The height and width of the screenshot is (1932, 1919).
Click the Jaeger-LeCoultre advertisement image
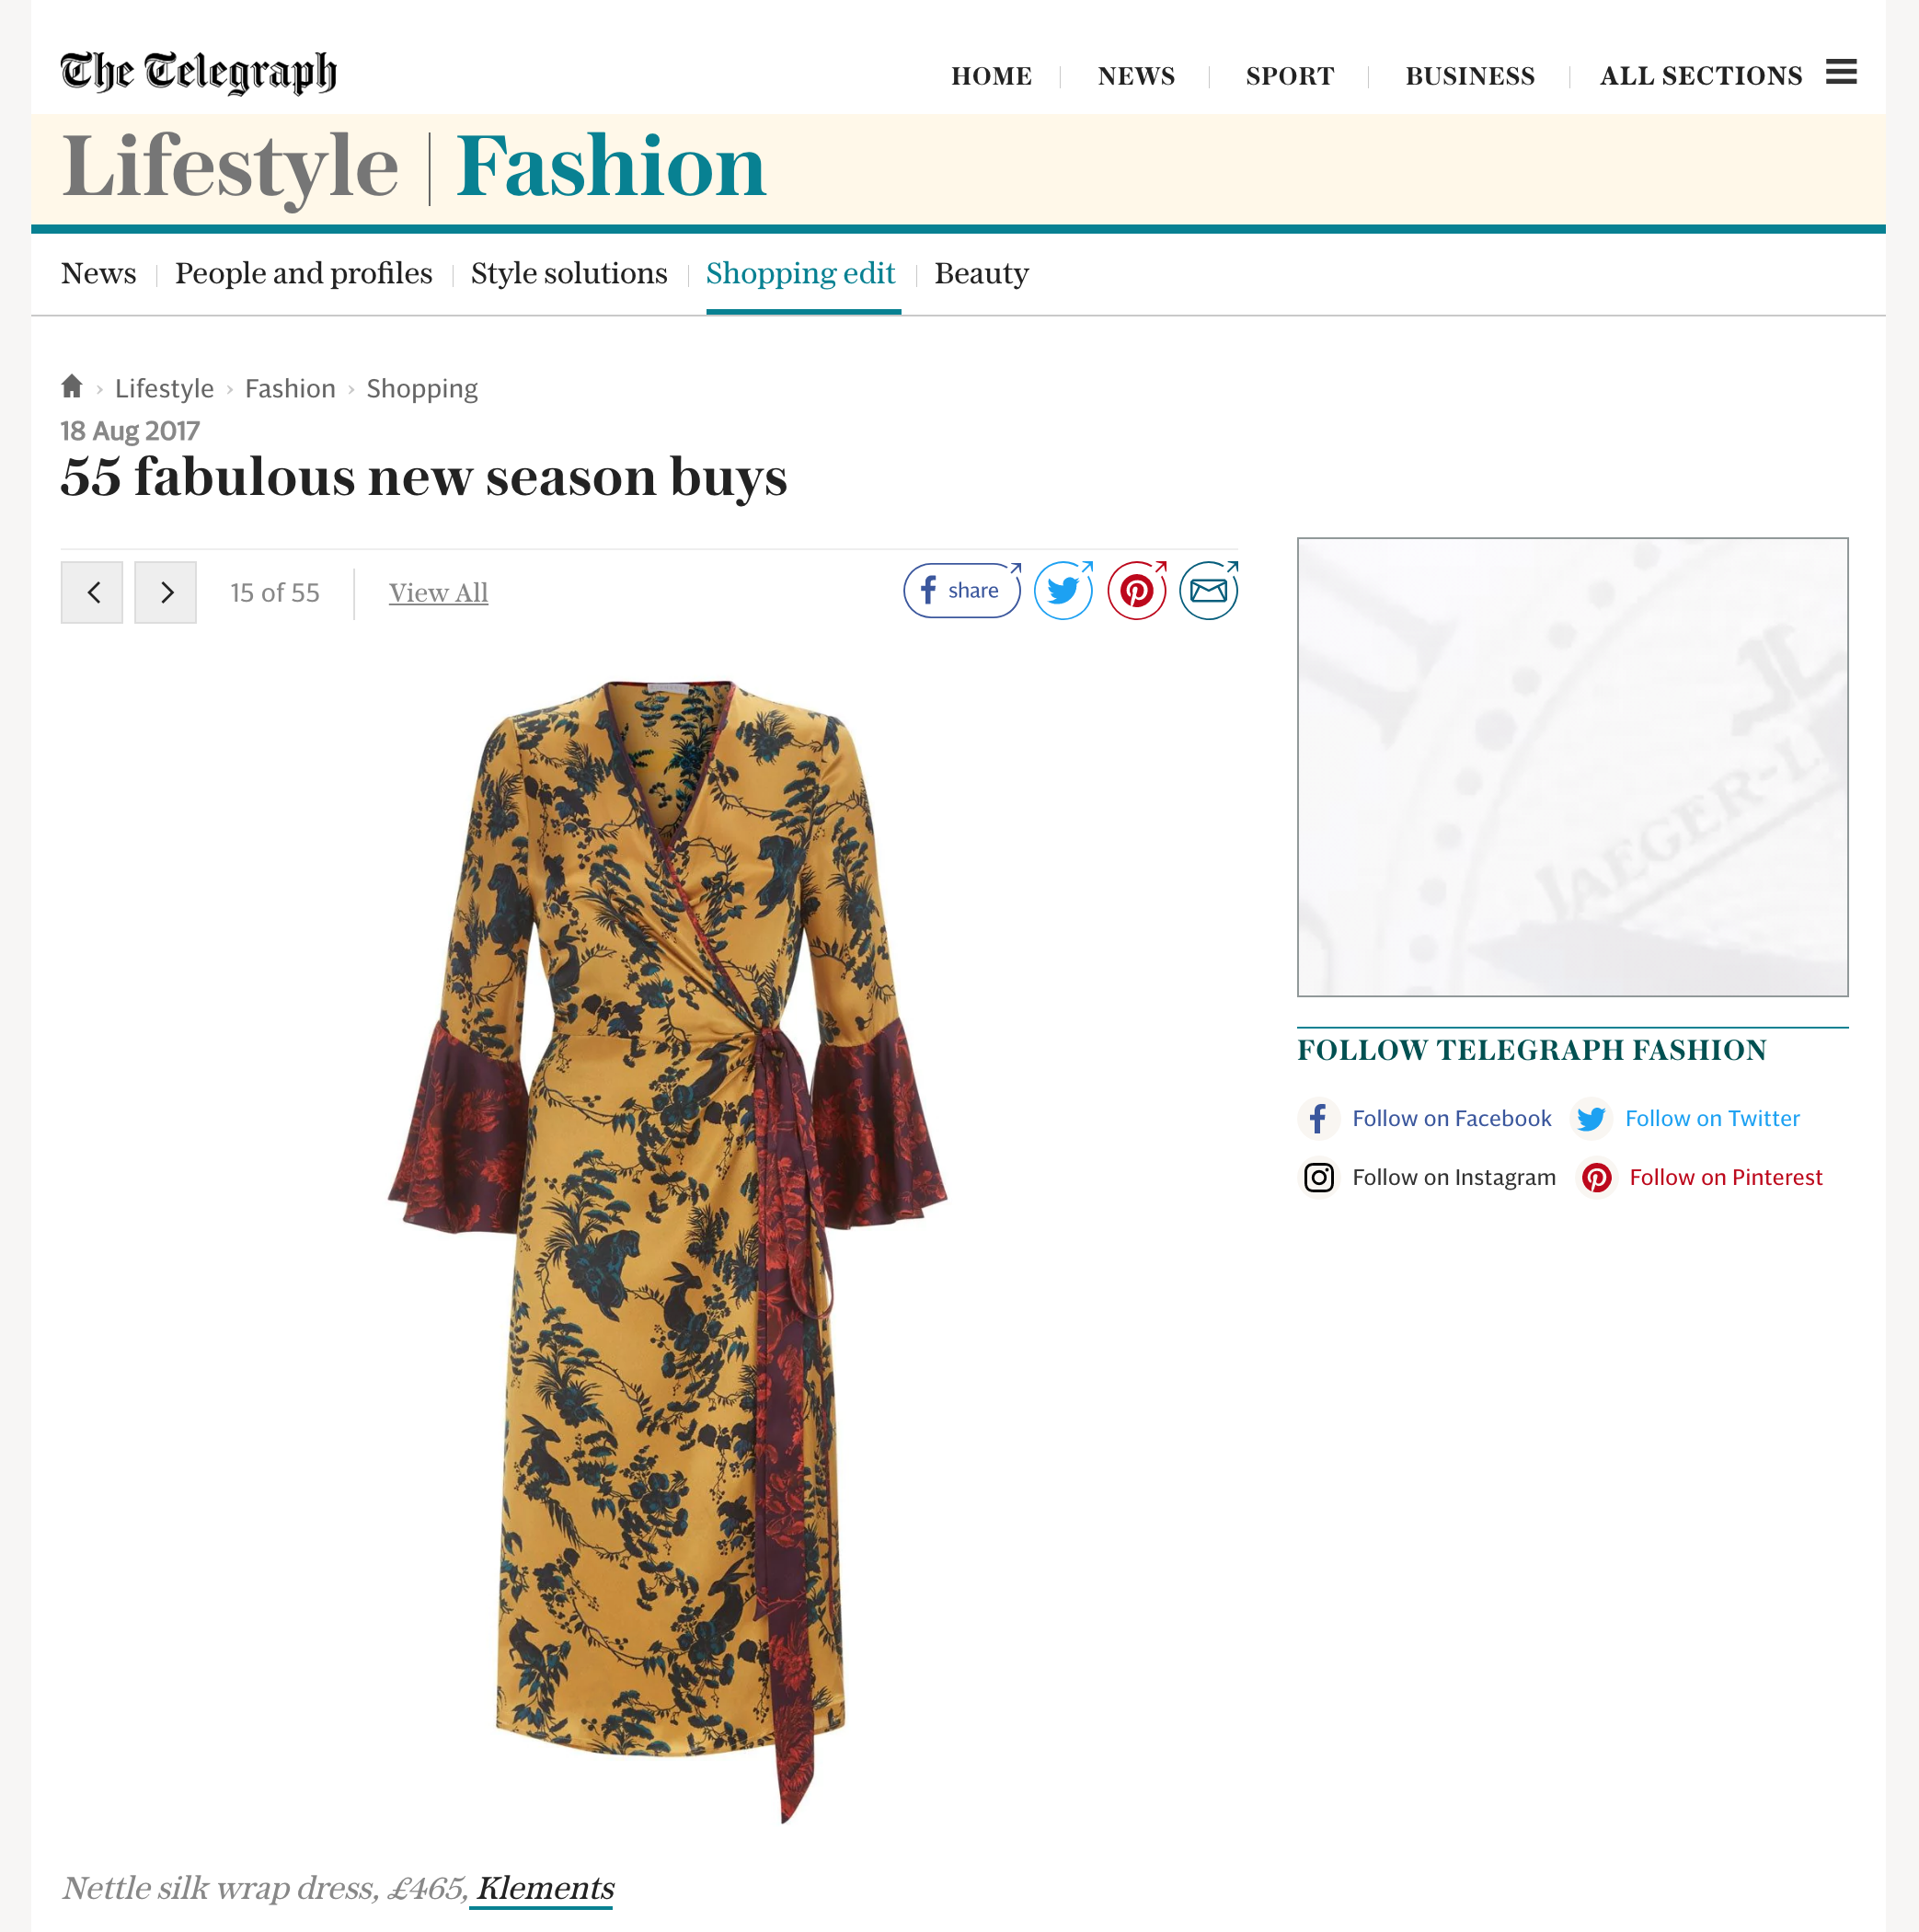[1572, 767]
